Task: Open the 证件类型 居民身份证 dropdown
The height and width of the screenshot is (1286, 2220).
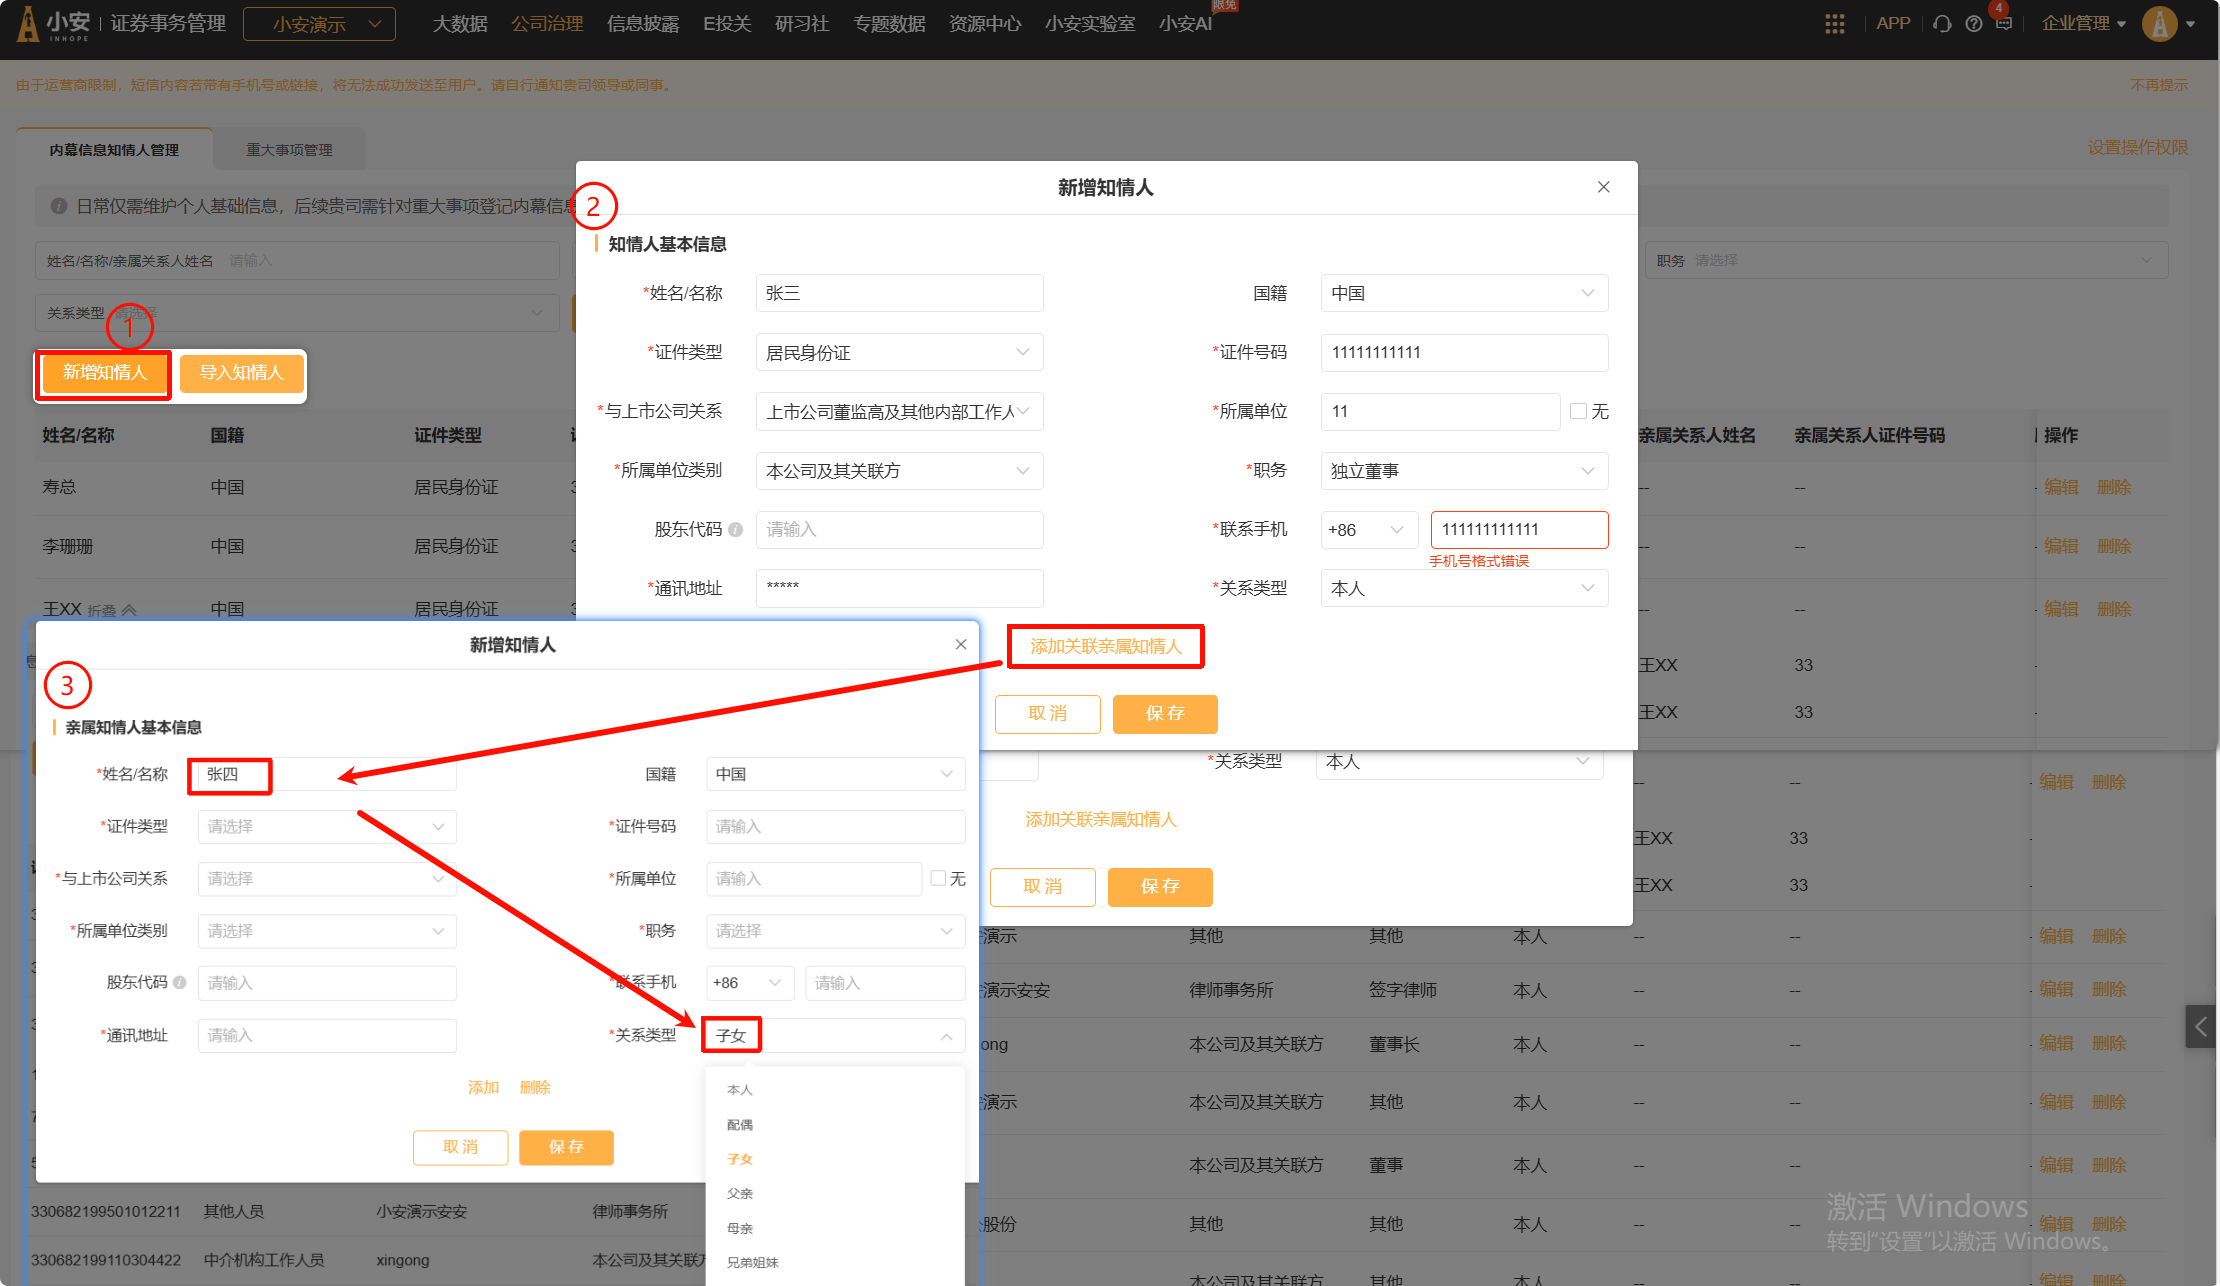Action: [x=898, y=353]
